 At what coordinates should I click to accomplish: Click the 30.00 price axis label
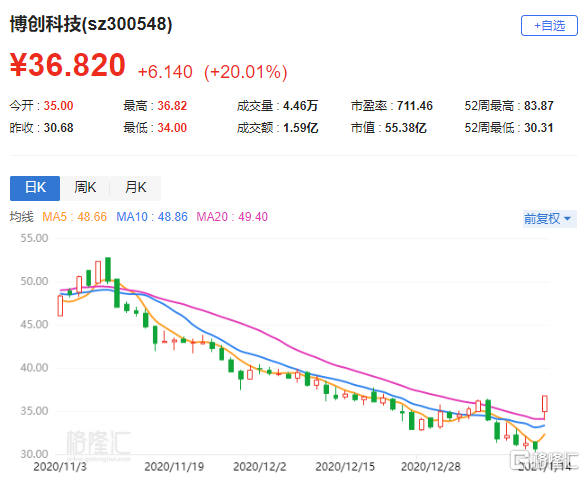point(34,454)
